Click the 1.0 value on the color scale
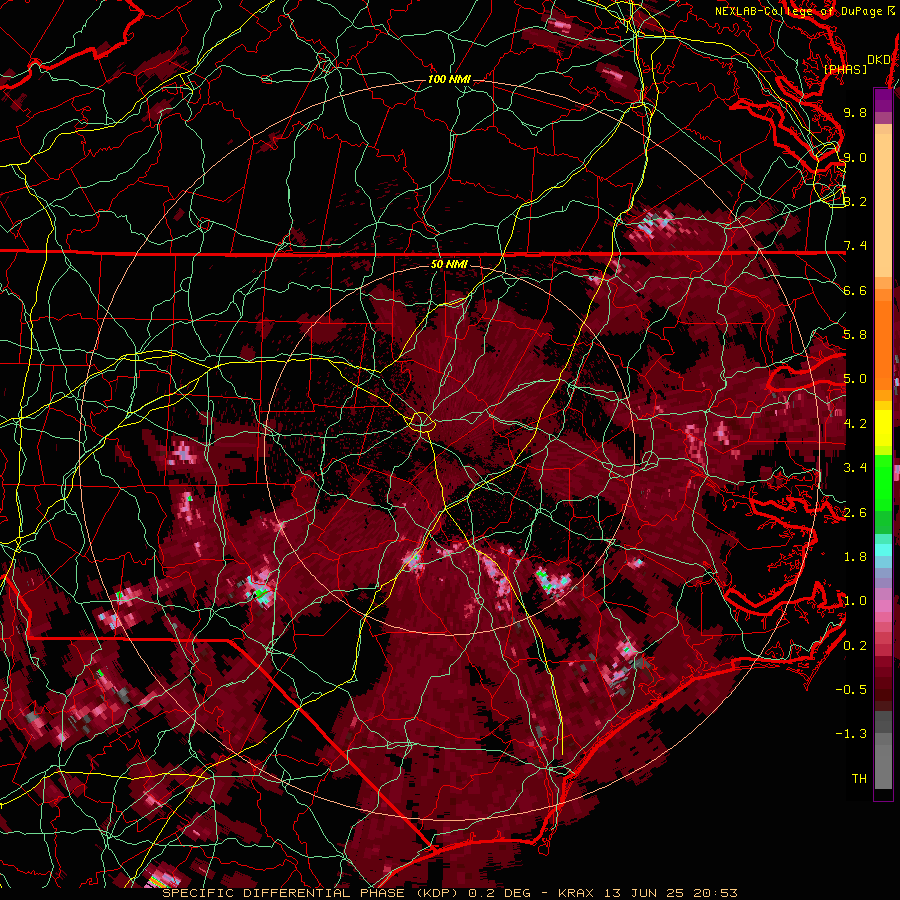This screenshot has width=900, height=900. click(x=855, y=601)
